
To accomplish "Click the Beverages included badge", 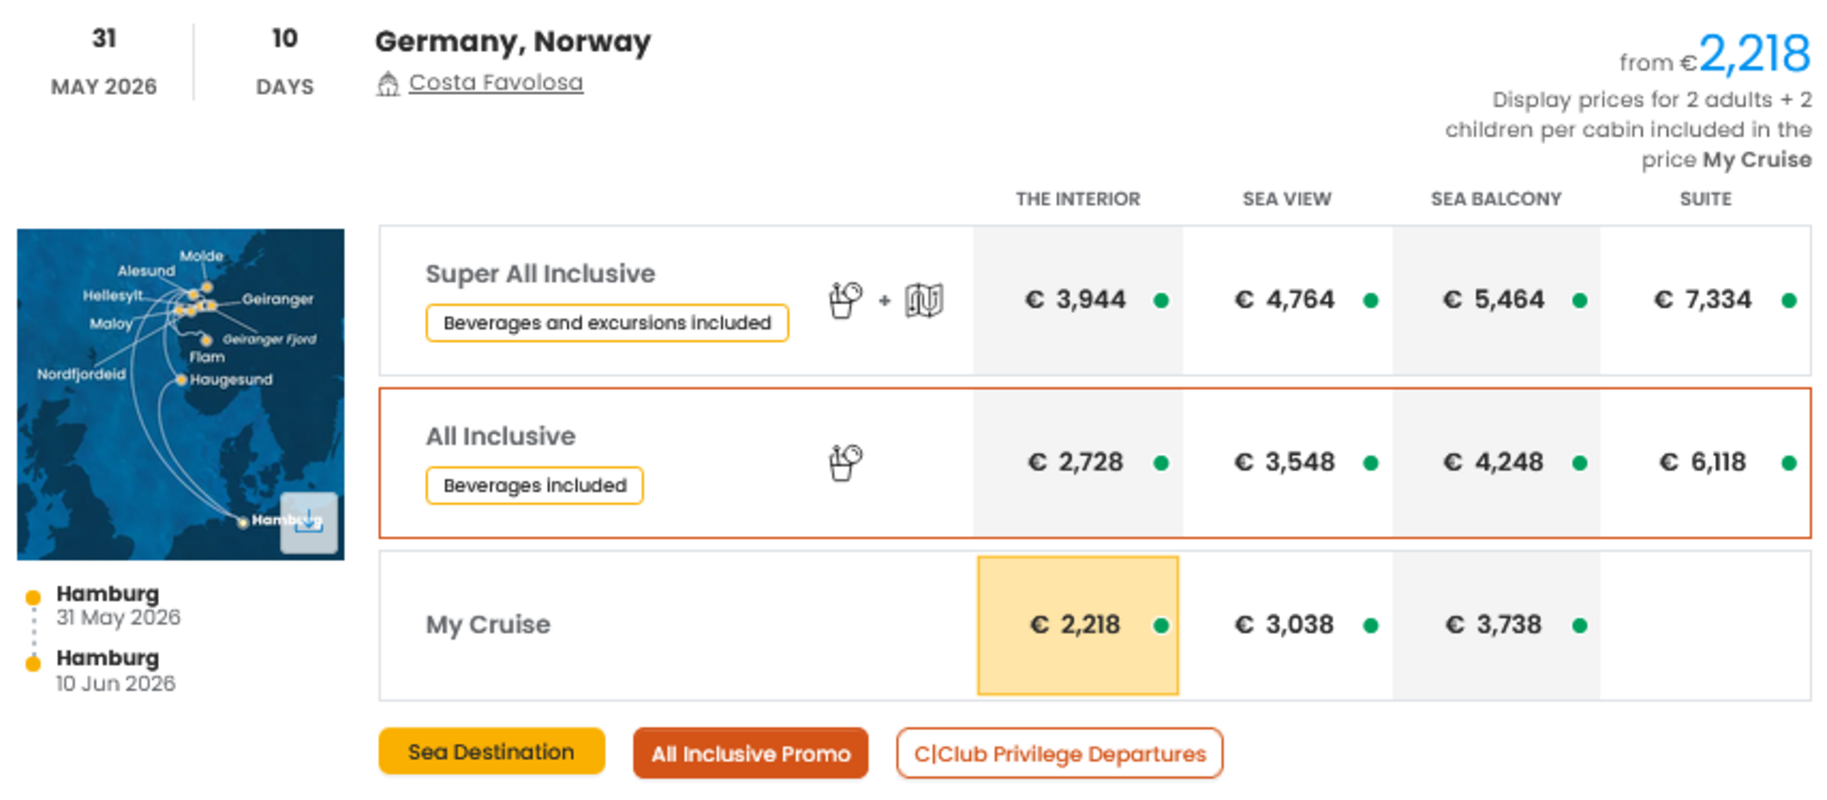I will 534,486.
